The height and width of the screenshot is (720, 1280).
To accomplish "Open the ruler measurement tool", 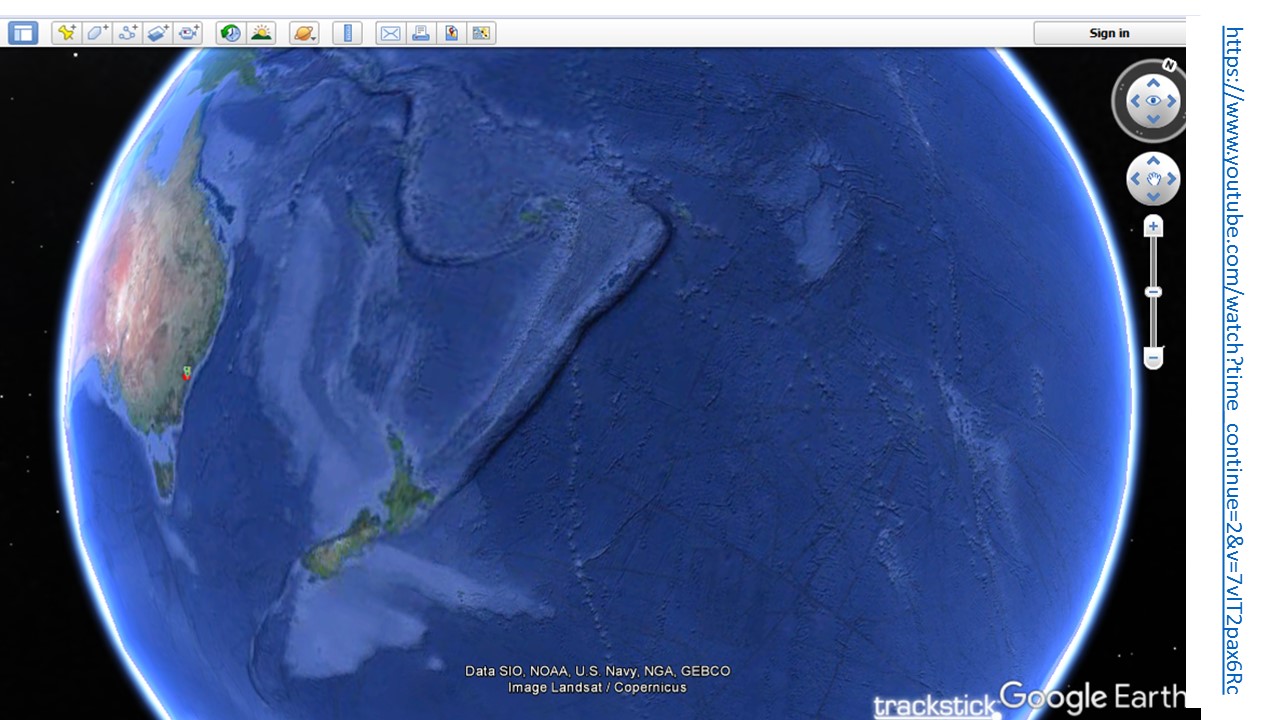I will [x=347, y=33].
